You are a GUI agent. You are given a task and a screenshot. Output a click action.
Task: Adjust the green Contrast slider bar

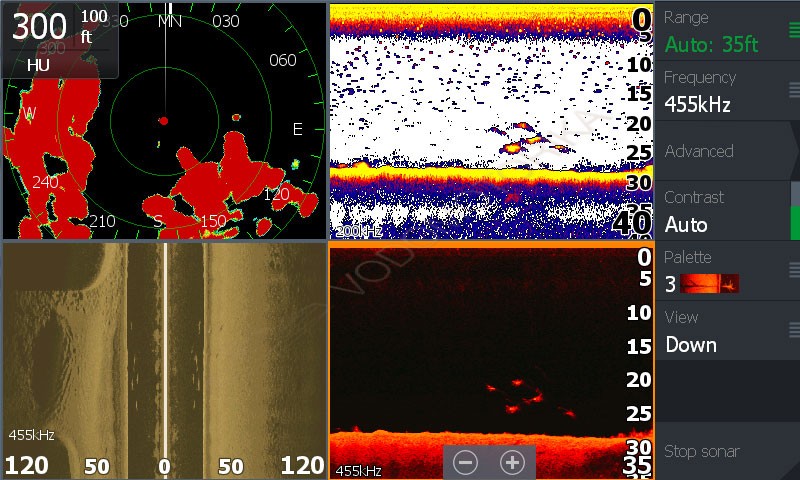click(795, 223)
